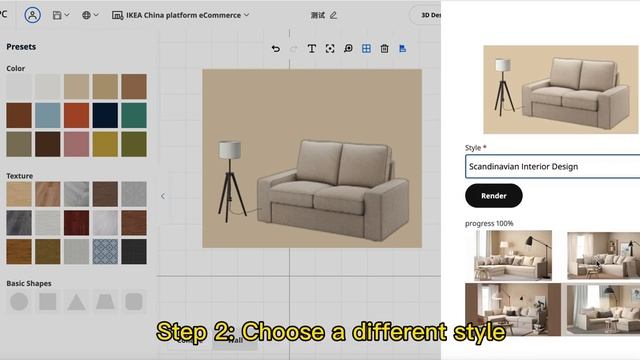Insert the rounded square basic shape
Viewport: 640px width, 360px height.
[134, 302]
